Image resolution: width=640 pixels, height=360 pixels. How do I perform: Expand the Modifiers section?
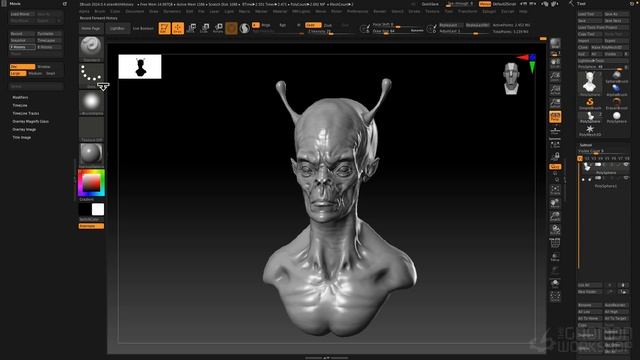click(x=20, y=98)
